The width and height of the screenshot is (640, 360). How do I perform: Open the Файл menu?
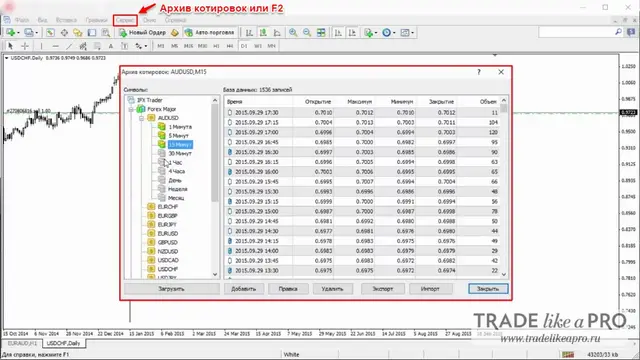coord(22,20)
